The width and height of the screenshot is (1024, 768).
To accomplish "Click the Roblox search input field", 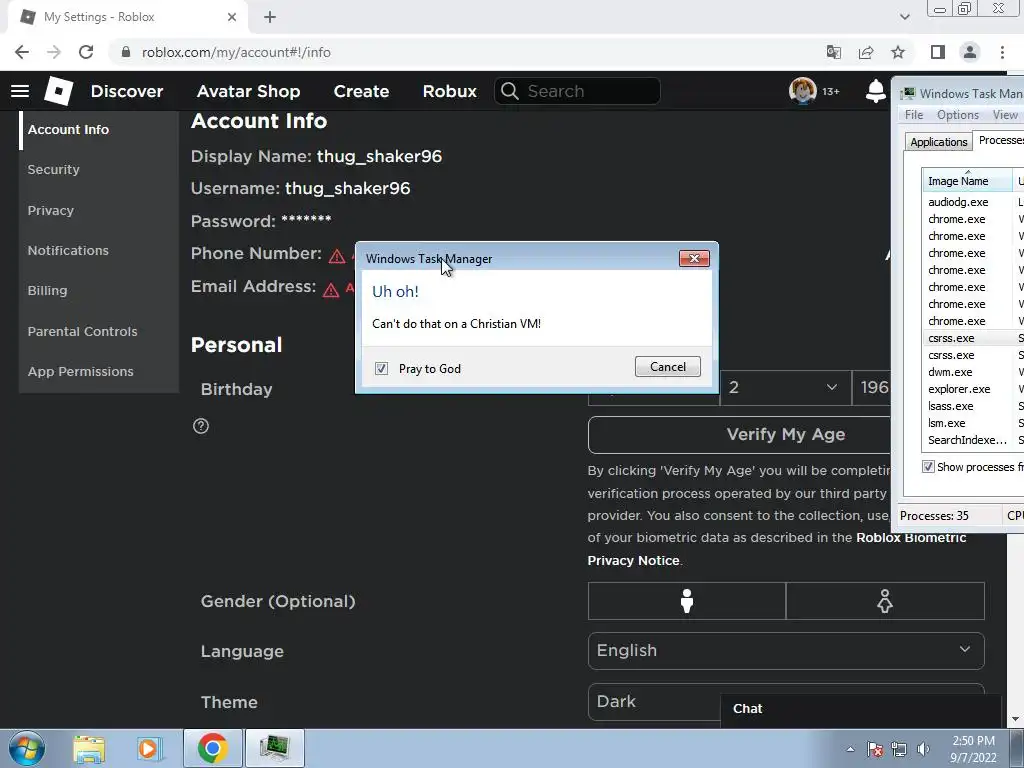I will click(577, 91).
